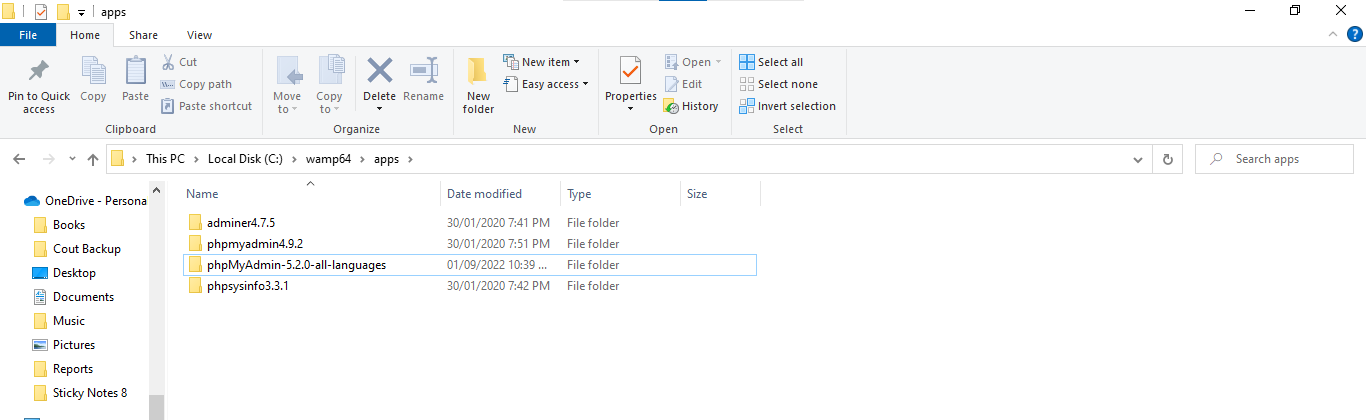The width and height of the screenshot is (1366, 420).
Task: Click the Properties checkmark icon
Action: click(x=630, y=71)
